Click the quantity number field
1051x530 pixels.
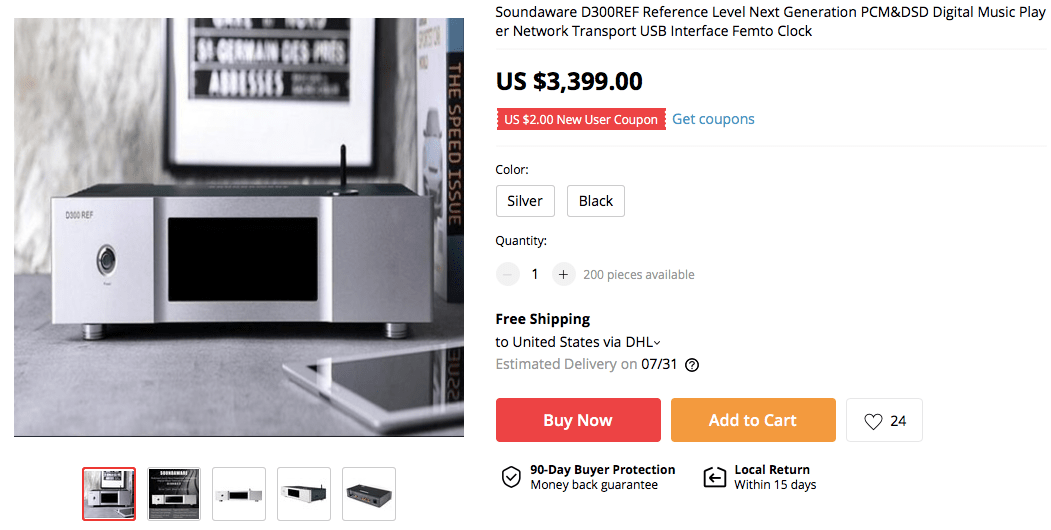pos(535,274)
